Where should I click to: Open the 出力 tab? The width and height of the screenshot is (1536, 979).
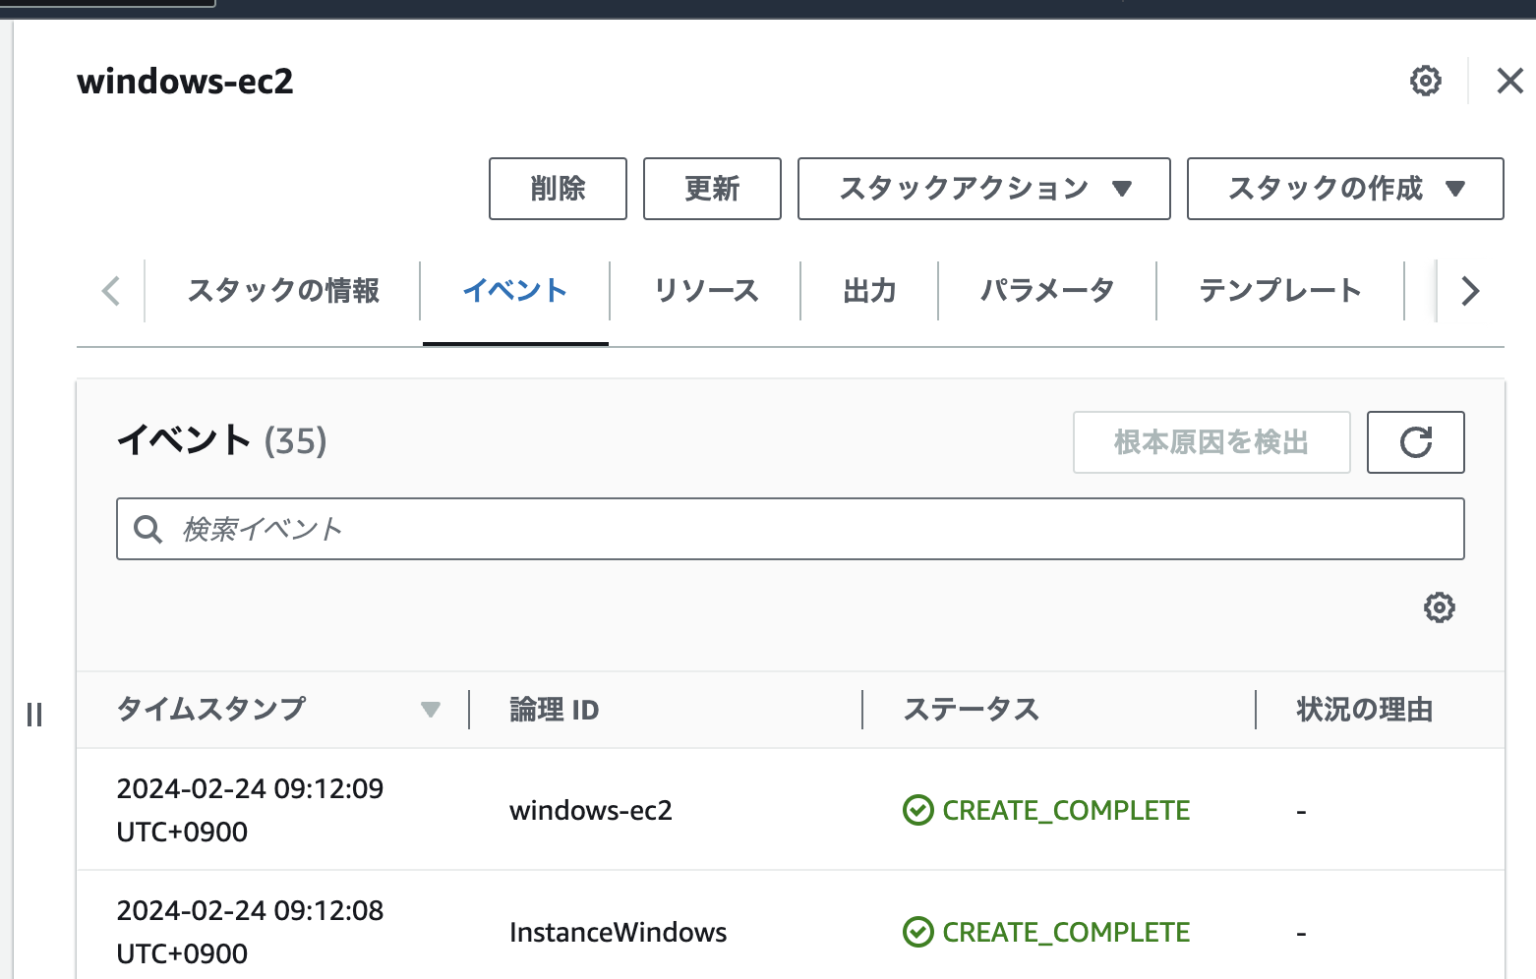[x=866, y=291]
